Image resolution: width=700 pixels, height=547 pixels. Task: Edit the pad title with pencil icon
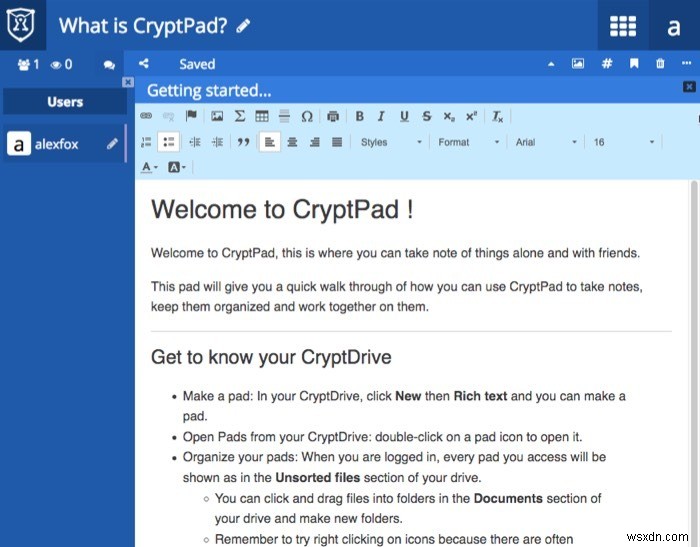(x=243, y=26)
